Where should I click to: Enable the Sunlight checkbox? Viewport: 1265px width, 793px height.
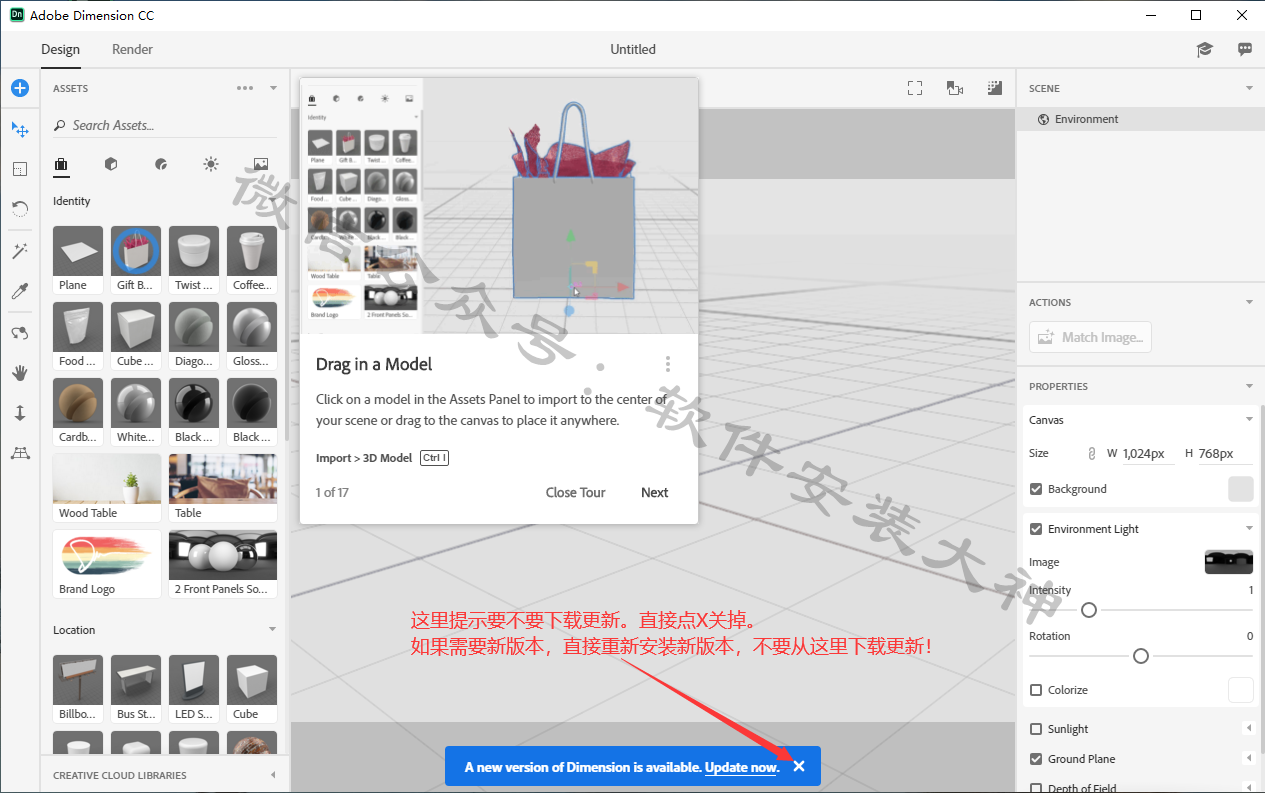(1036, 729)
